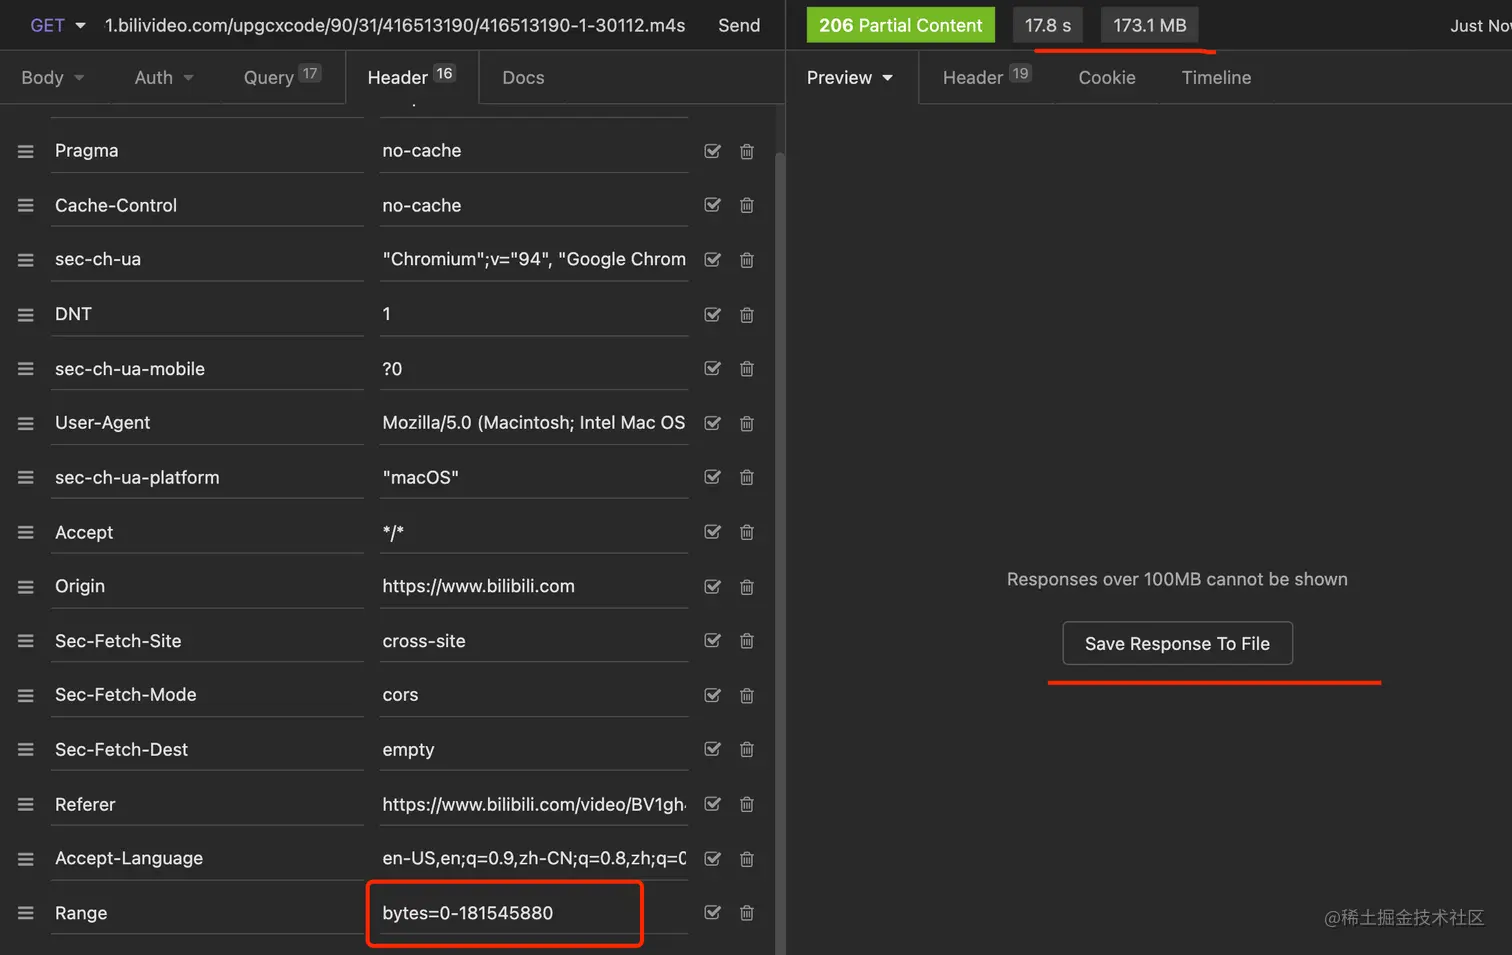This screenshot has width=1512, height=955.
Task: Open the Docs tab
Action: click(523, 77)
